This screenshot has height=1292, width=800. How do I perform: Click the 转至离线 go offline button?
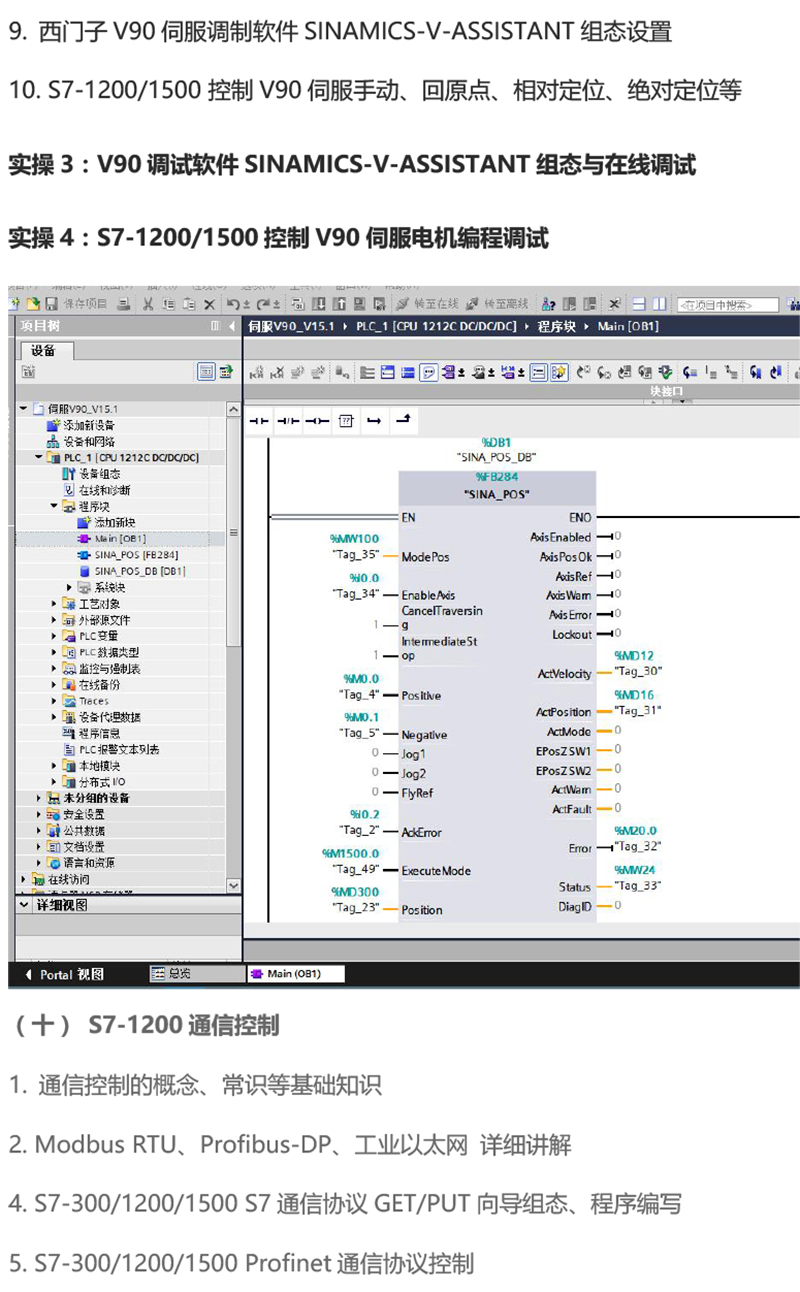(x=498, y=304)
